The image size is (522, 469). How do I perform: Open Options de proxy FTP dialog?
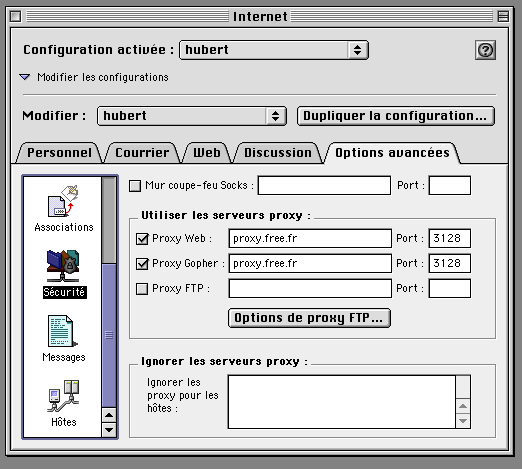[309, 318]
